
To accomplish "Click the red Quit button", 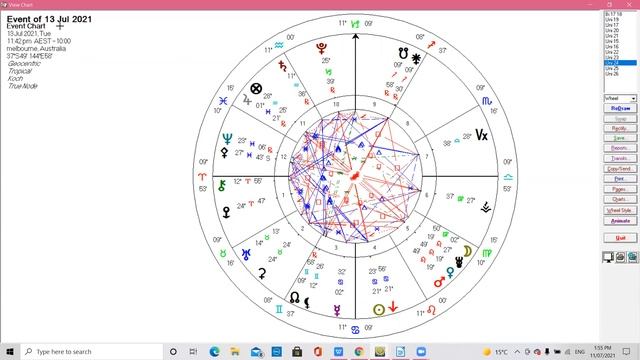I will 620,238.
